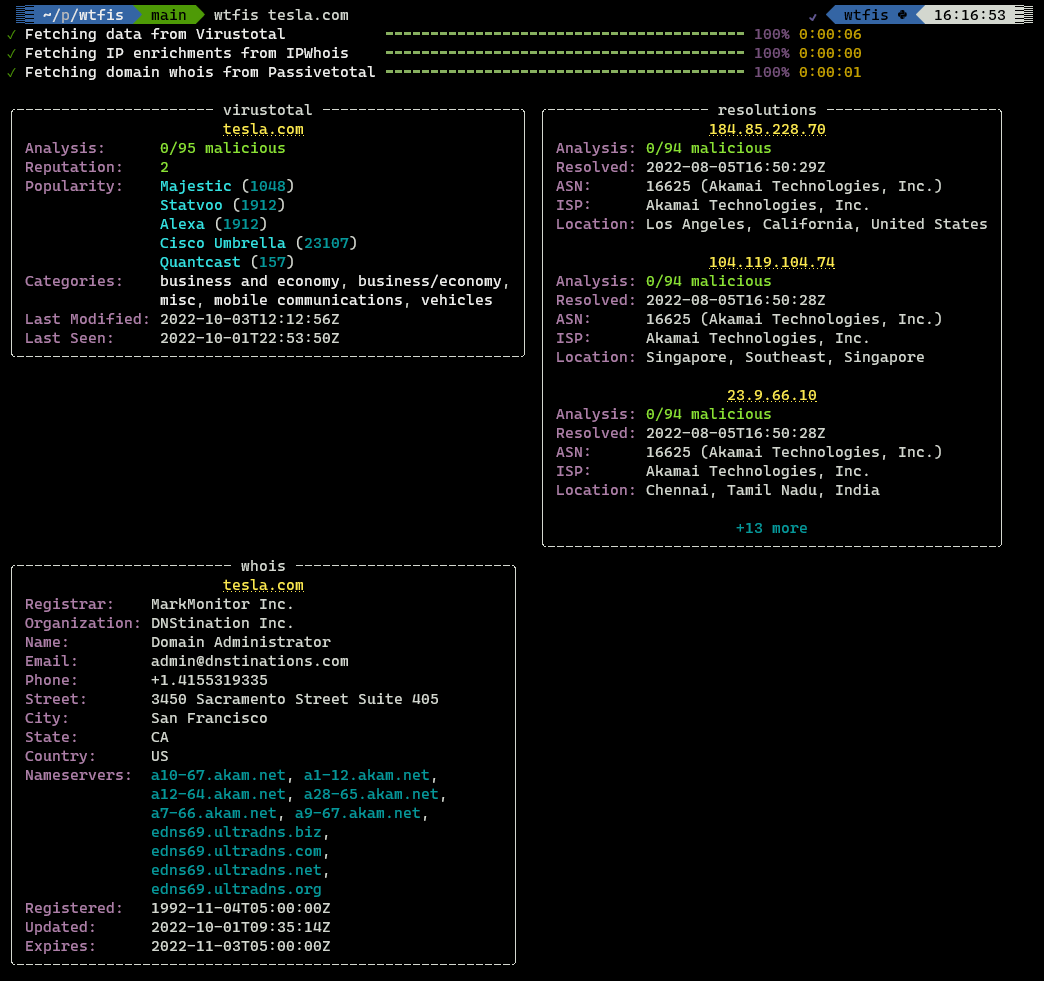Click the 'MarkMonitor Inc.' registrar value

[222, 604]
